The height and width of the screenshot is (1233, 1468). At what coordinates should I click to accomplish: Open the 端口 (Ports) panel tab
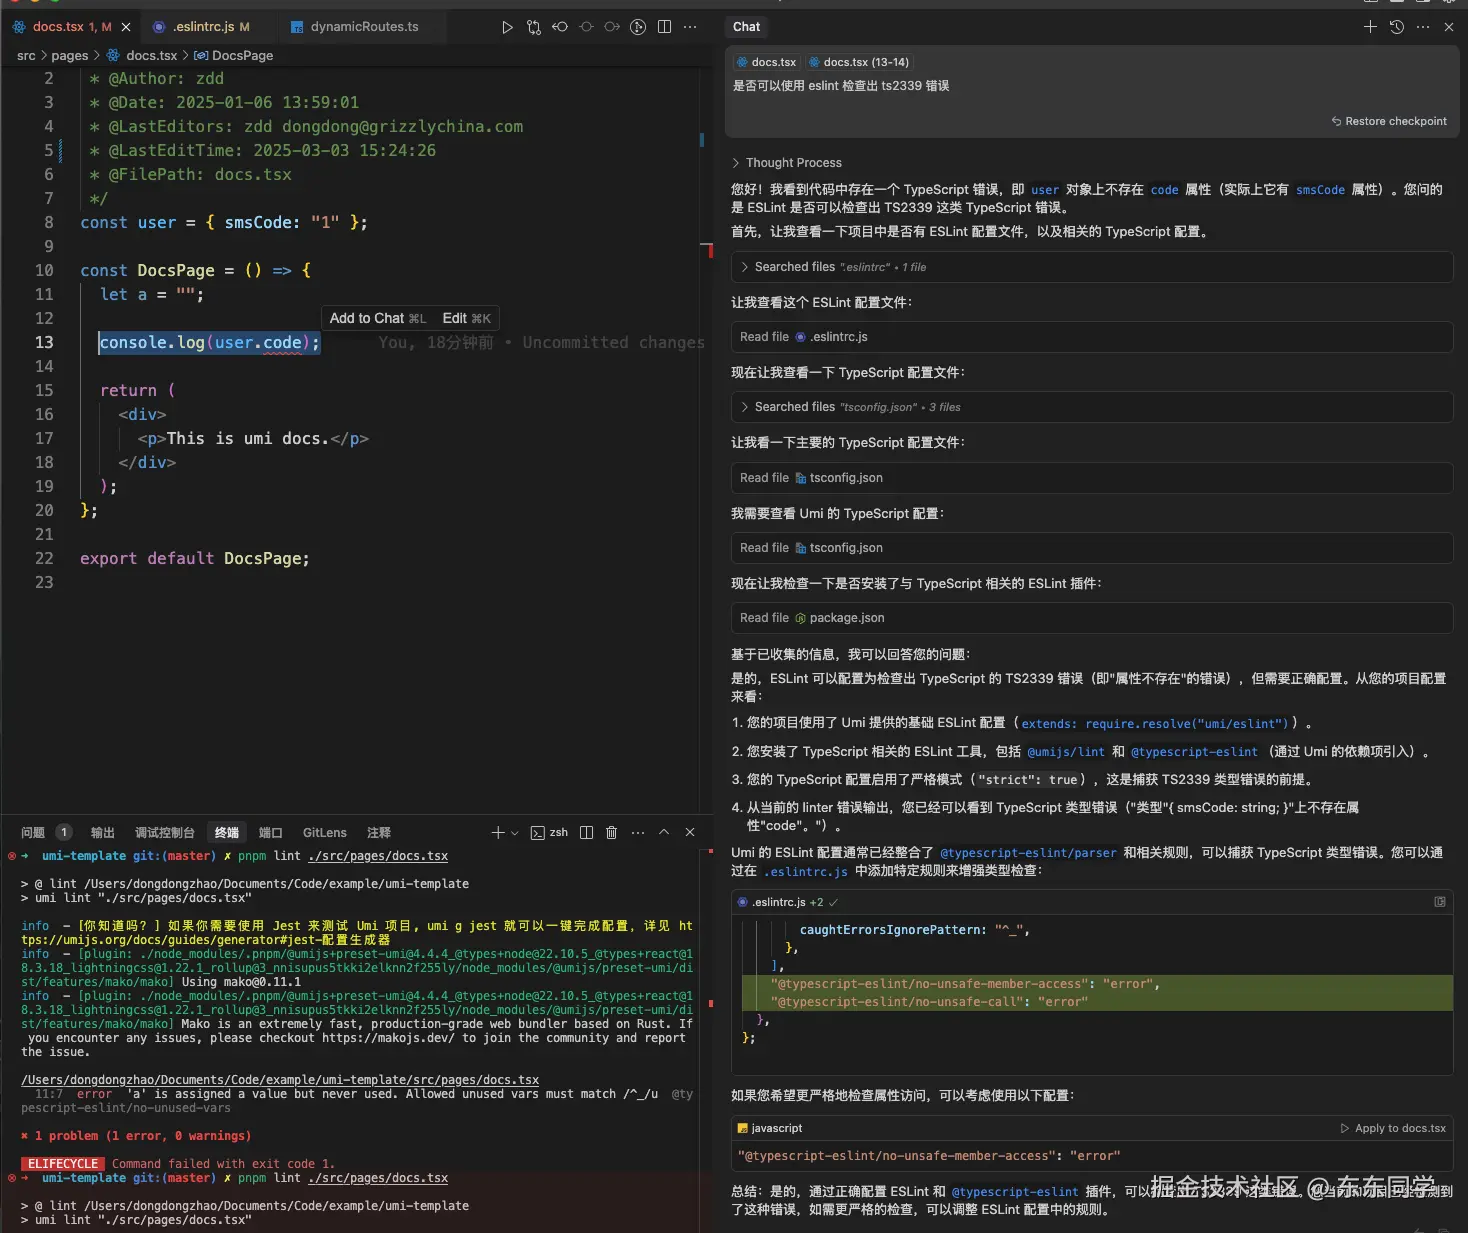coord(271,832)
